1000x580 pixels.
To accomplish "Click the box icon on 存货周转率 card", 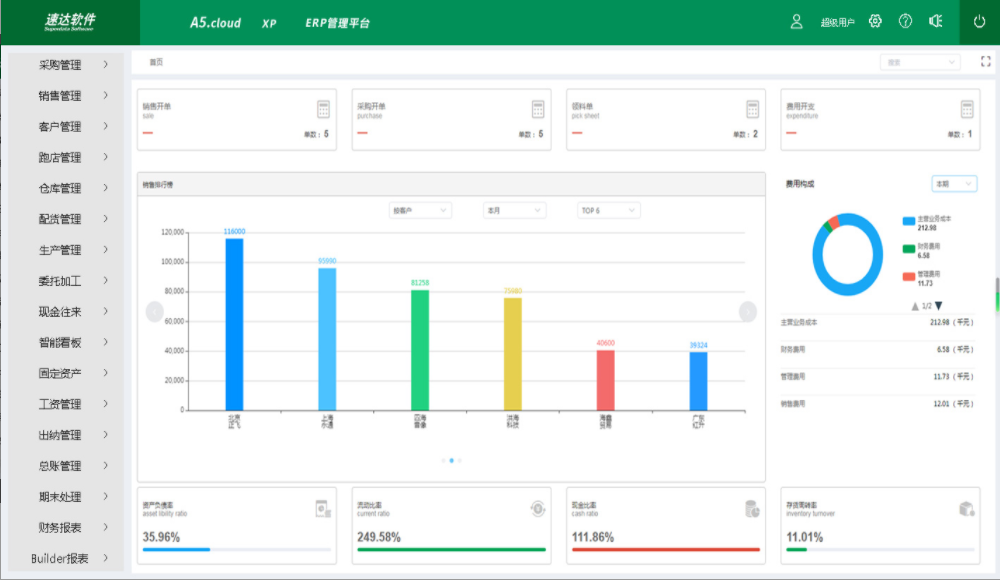I will click(x=967, y=509).
